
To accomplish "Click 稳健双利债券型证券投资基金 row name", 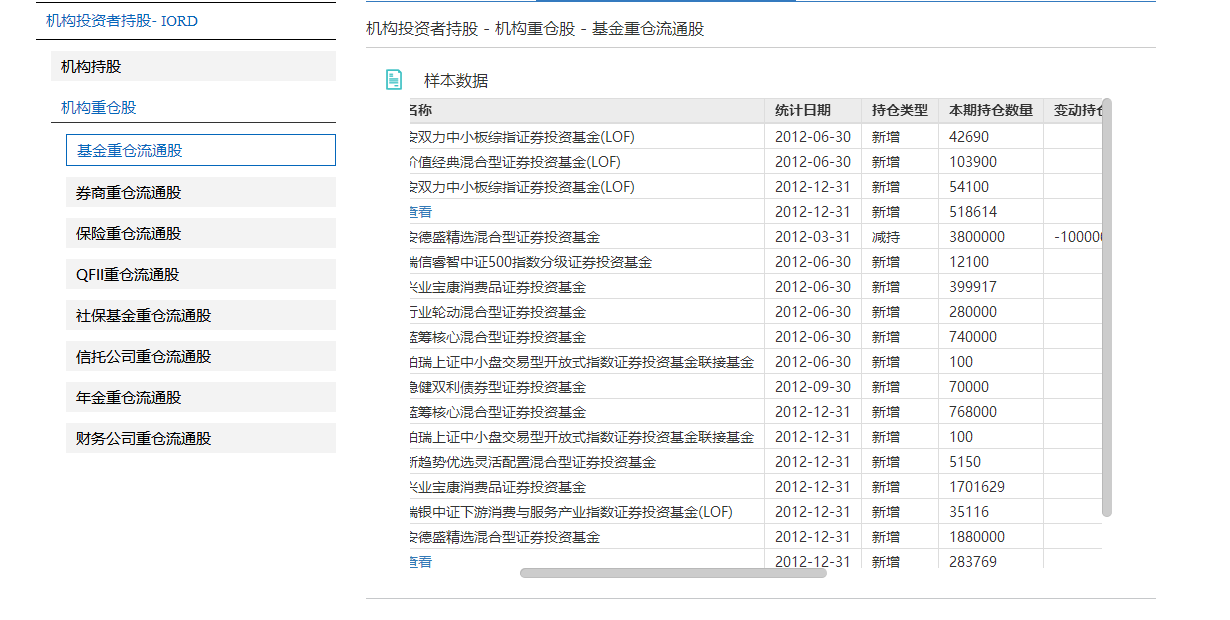I will [498, 387].
